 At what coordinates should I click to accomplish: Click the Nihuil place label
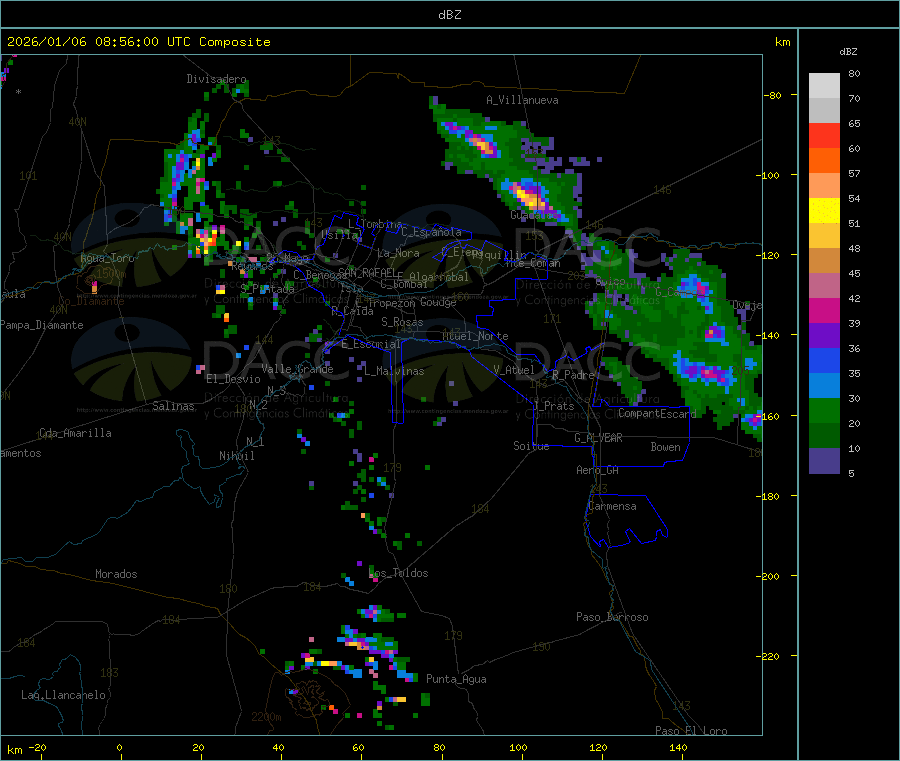pos(236,456)
